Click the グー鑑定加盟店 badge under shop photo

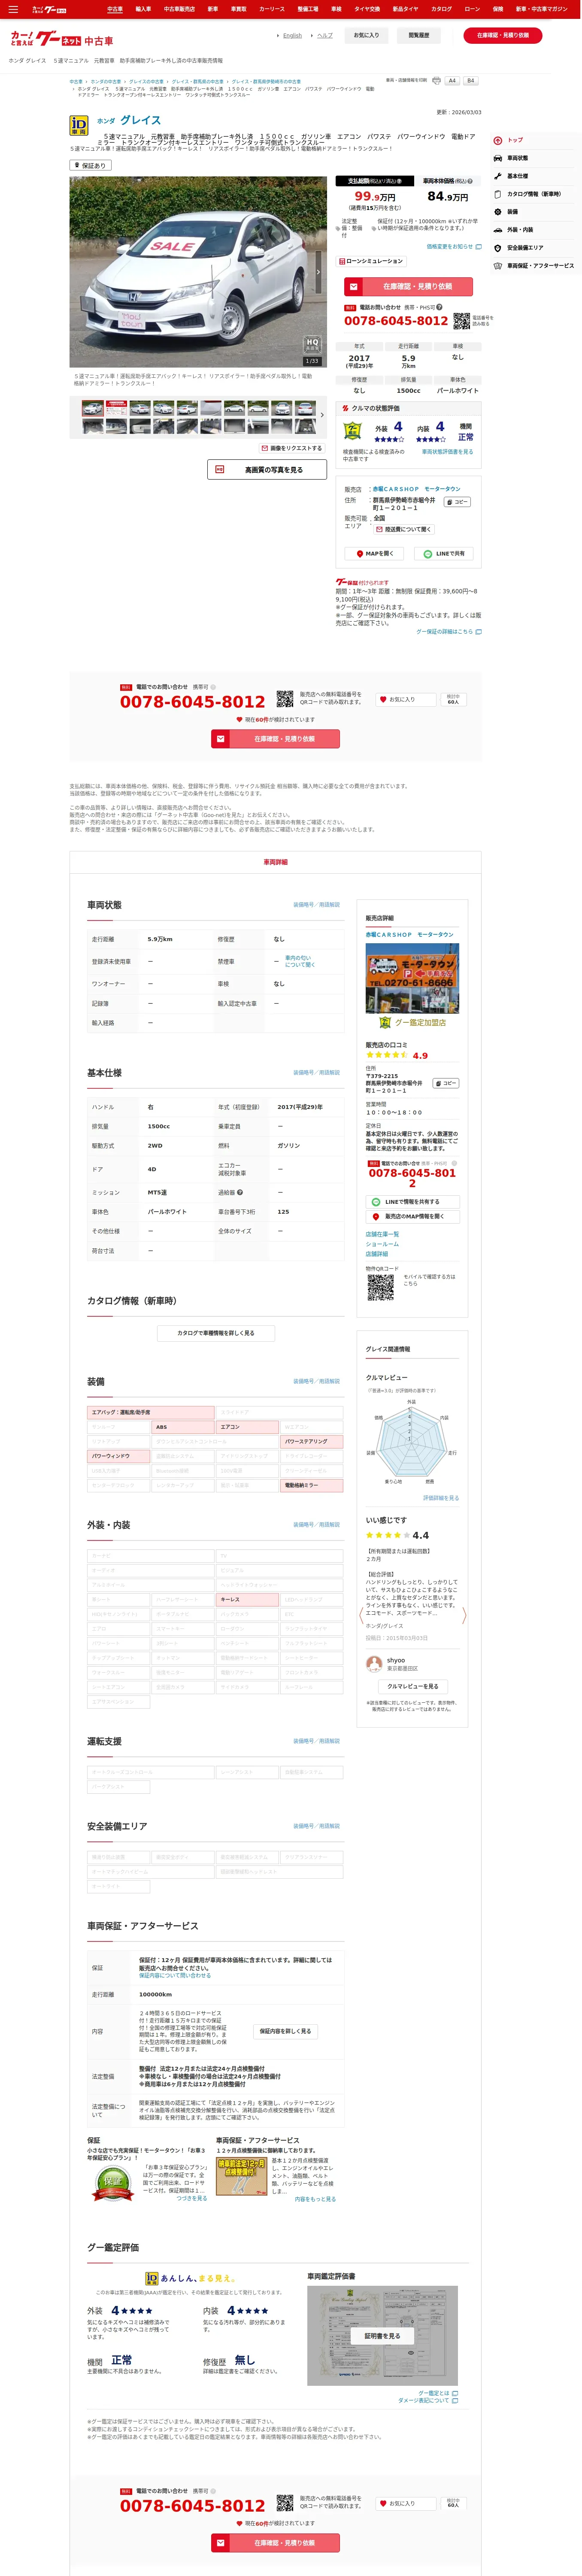pos(413,1023)
